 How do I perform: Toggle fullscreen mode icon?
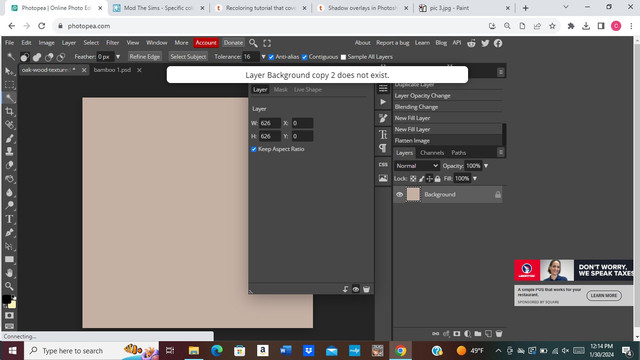pos(267,43)
